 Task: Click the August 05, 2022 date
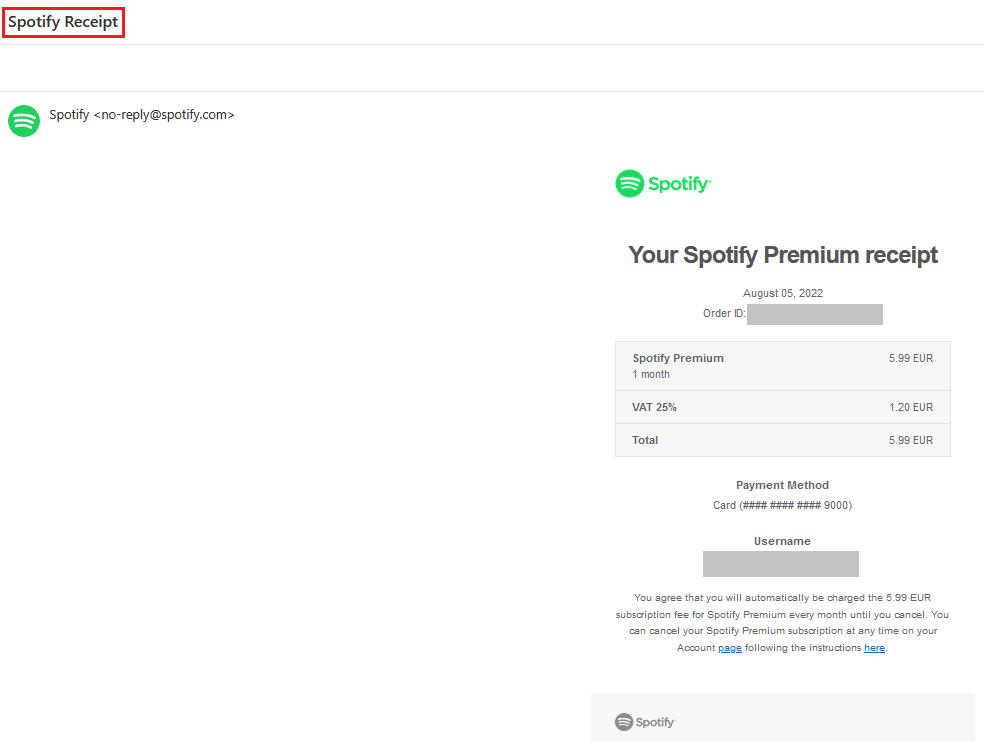coord(783,293)
